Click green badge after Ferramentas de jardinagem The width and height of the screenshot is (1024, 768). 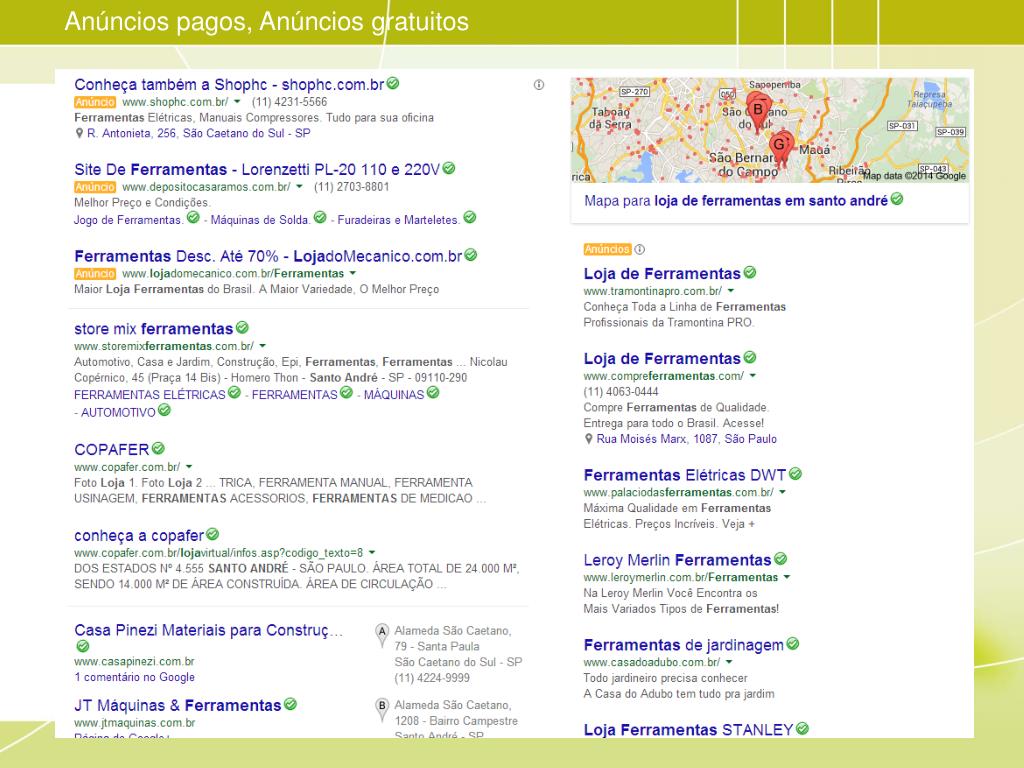coord(793,644)
